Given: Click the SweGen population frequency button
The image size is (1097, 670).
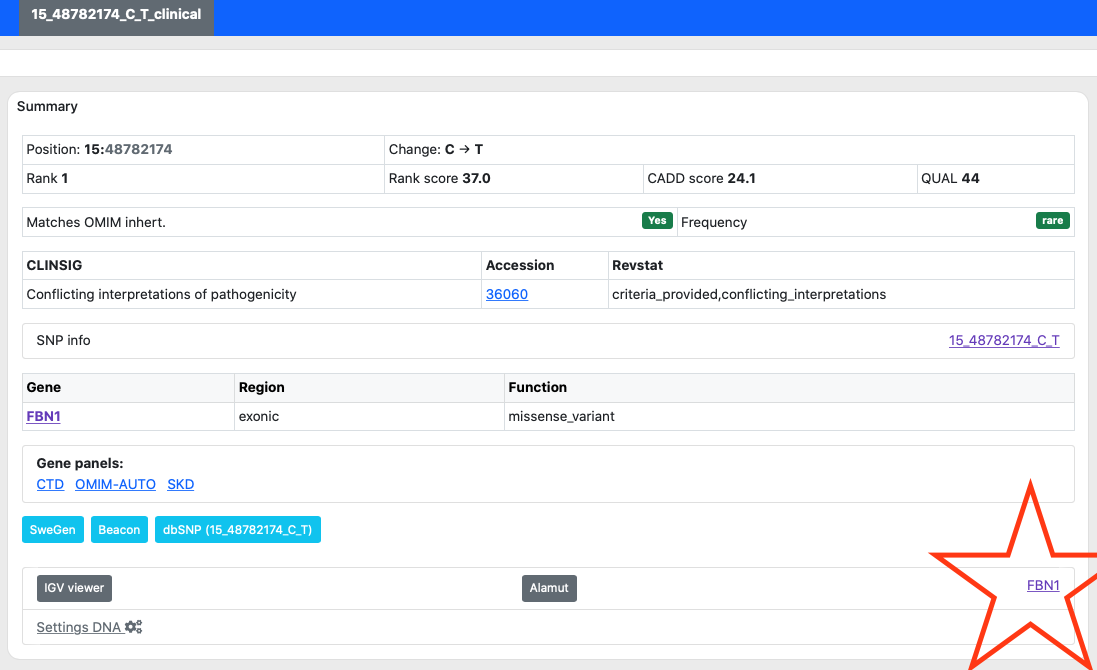Looking at the screenshot, I should coord(52,529).
